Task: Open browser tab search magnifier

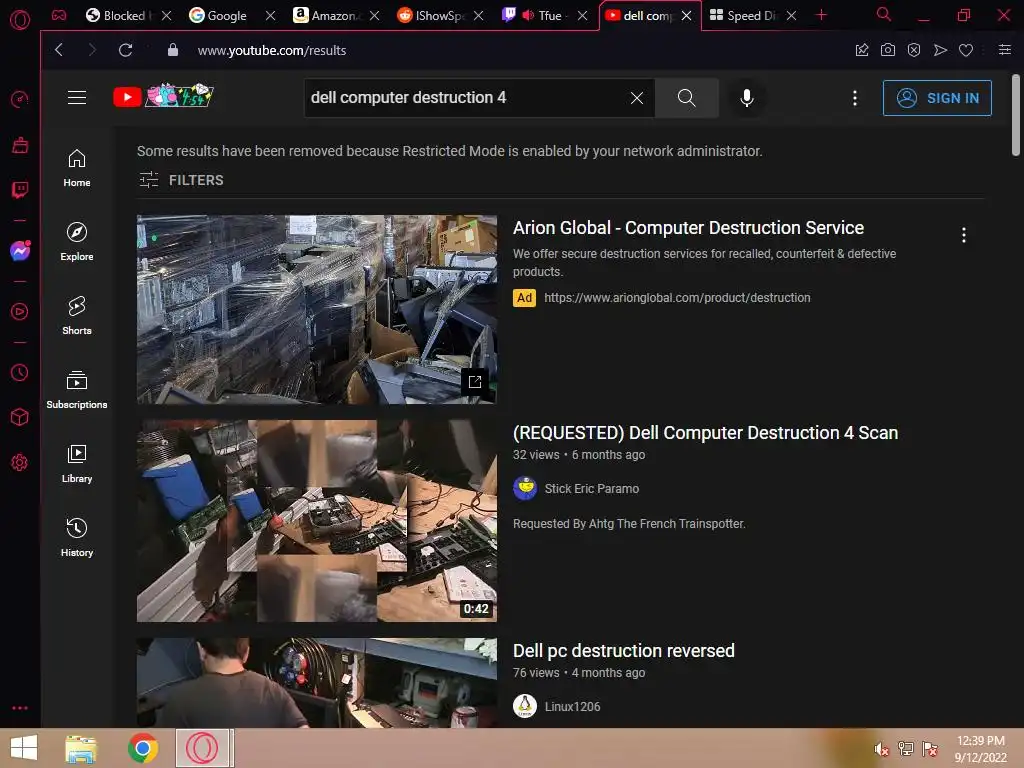Action: [x=883, y=14]
